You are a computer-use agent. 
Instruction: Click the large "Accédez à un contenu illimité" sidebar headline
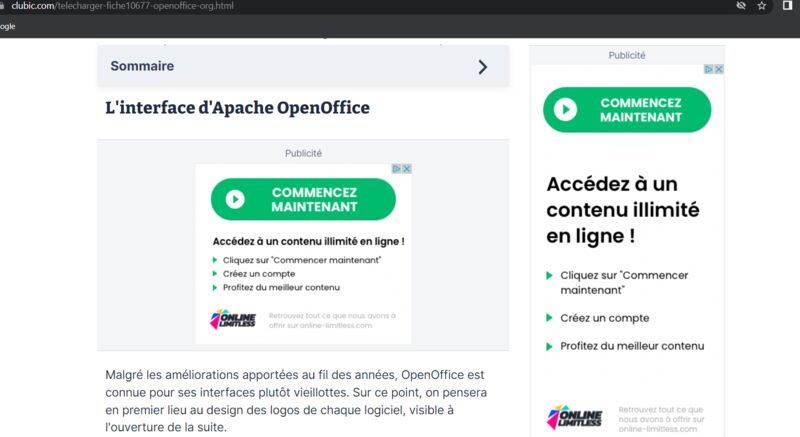pos(623,210)
